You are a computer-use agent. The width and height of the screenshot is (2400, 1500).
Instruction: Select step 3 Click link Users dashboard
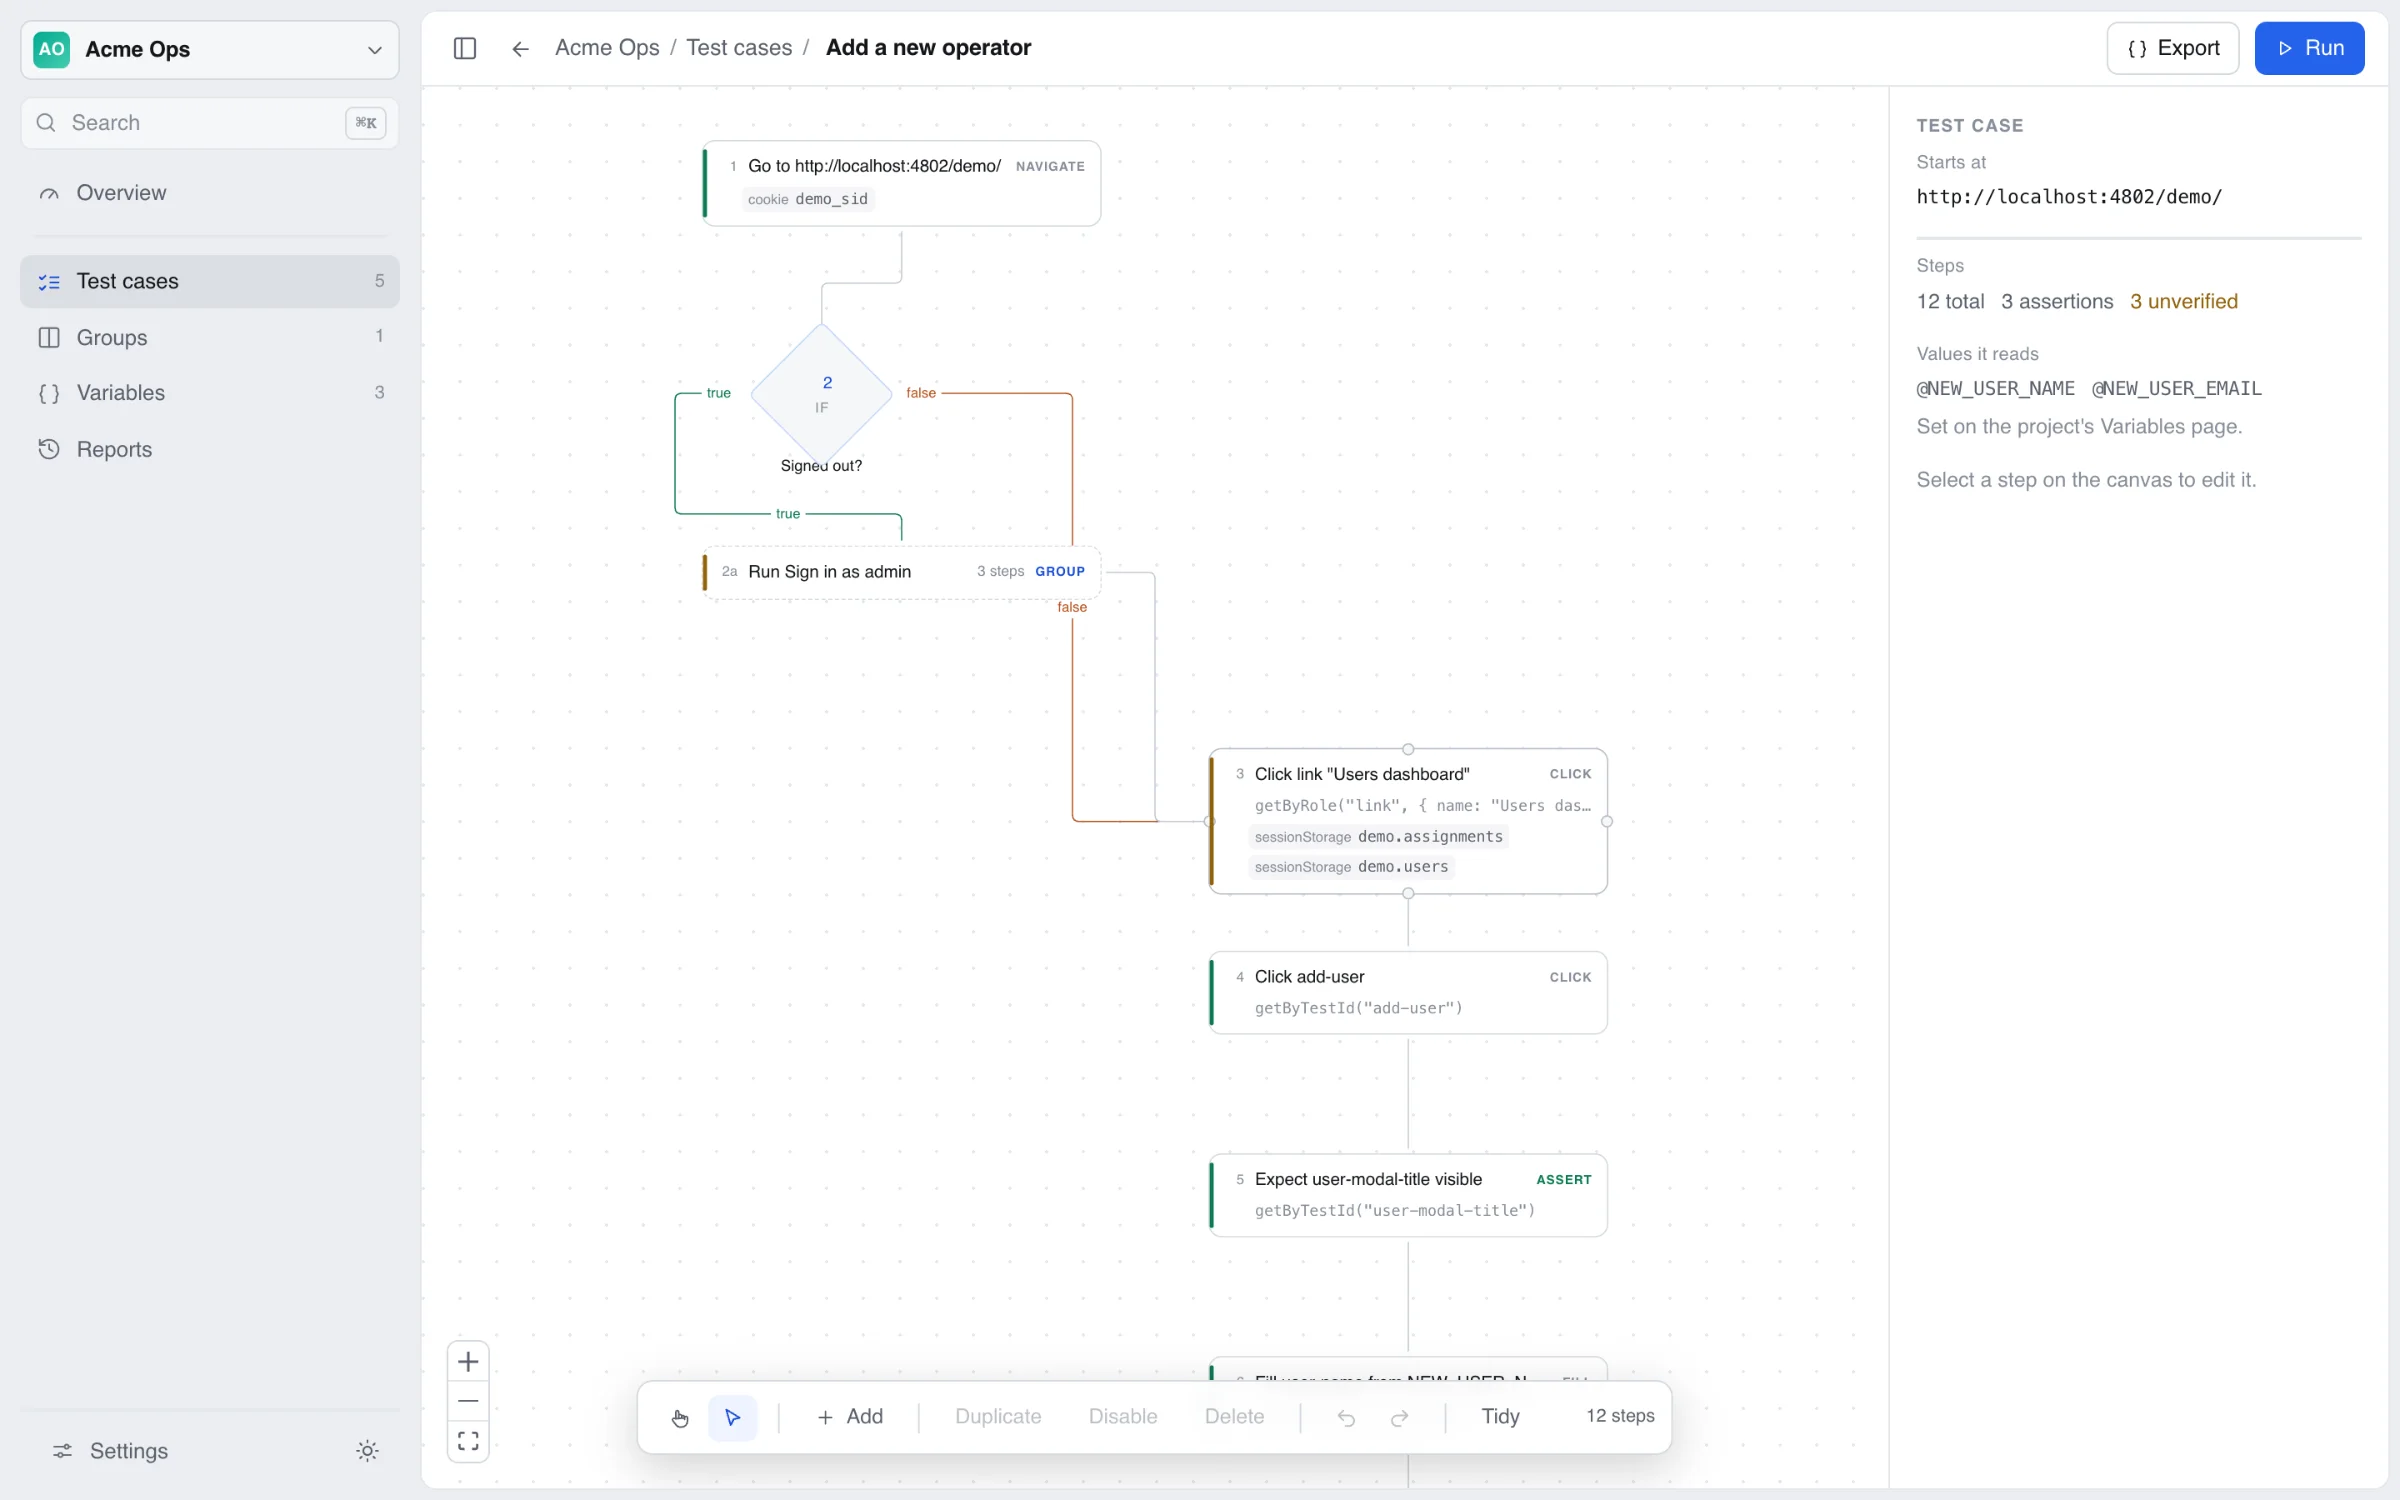(1408, 821)
